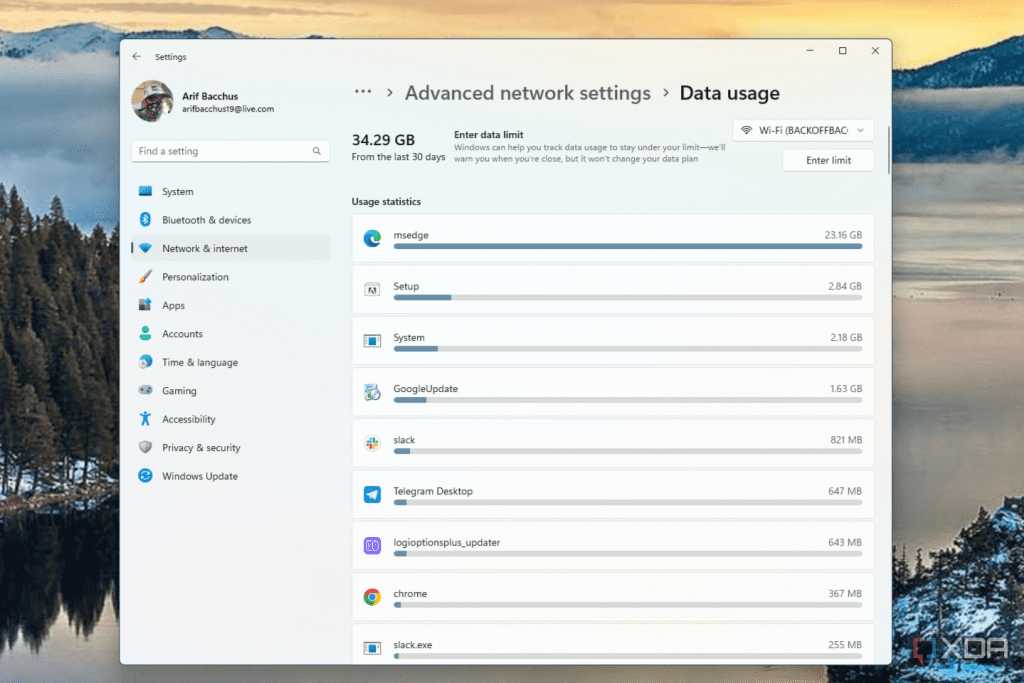Click the Privacy shield icon
The width and height of the screenshot is (1024, 683).
[x=145, y=447]
